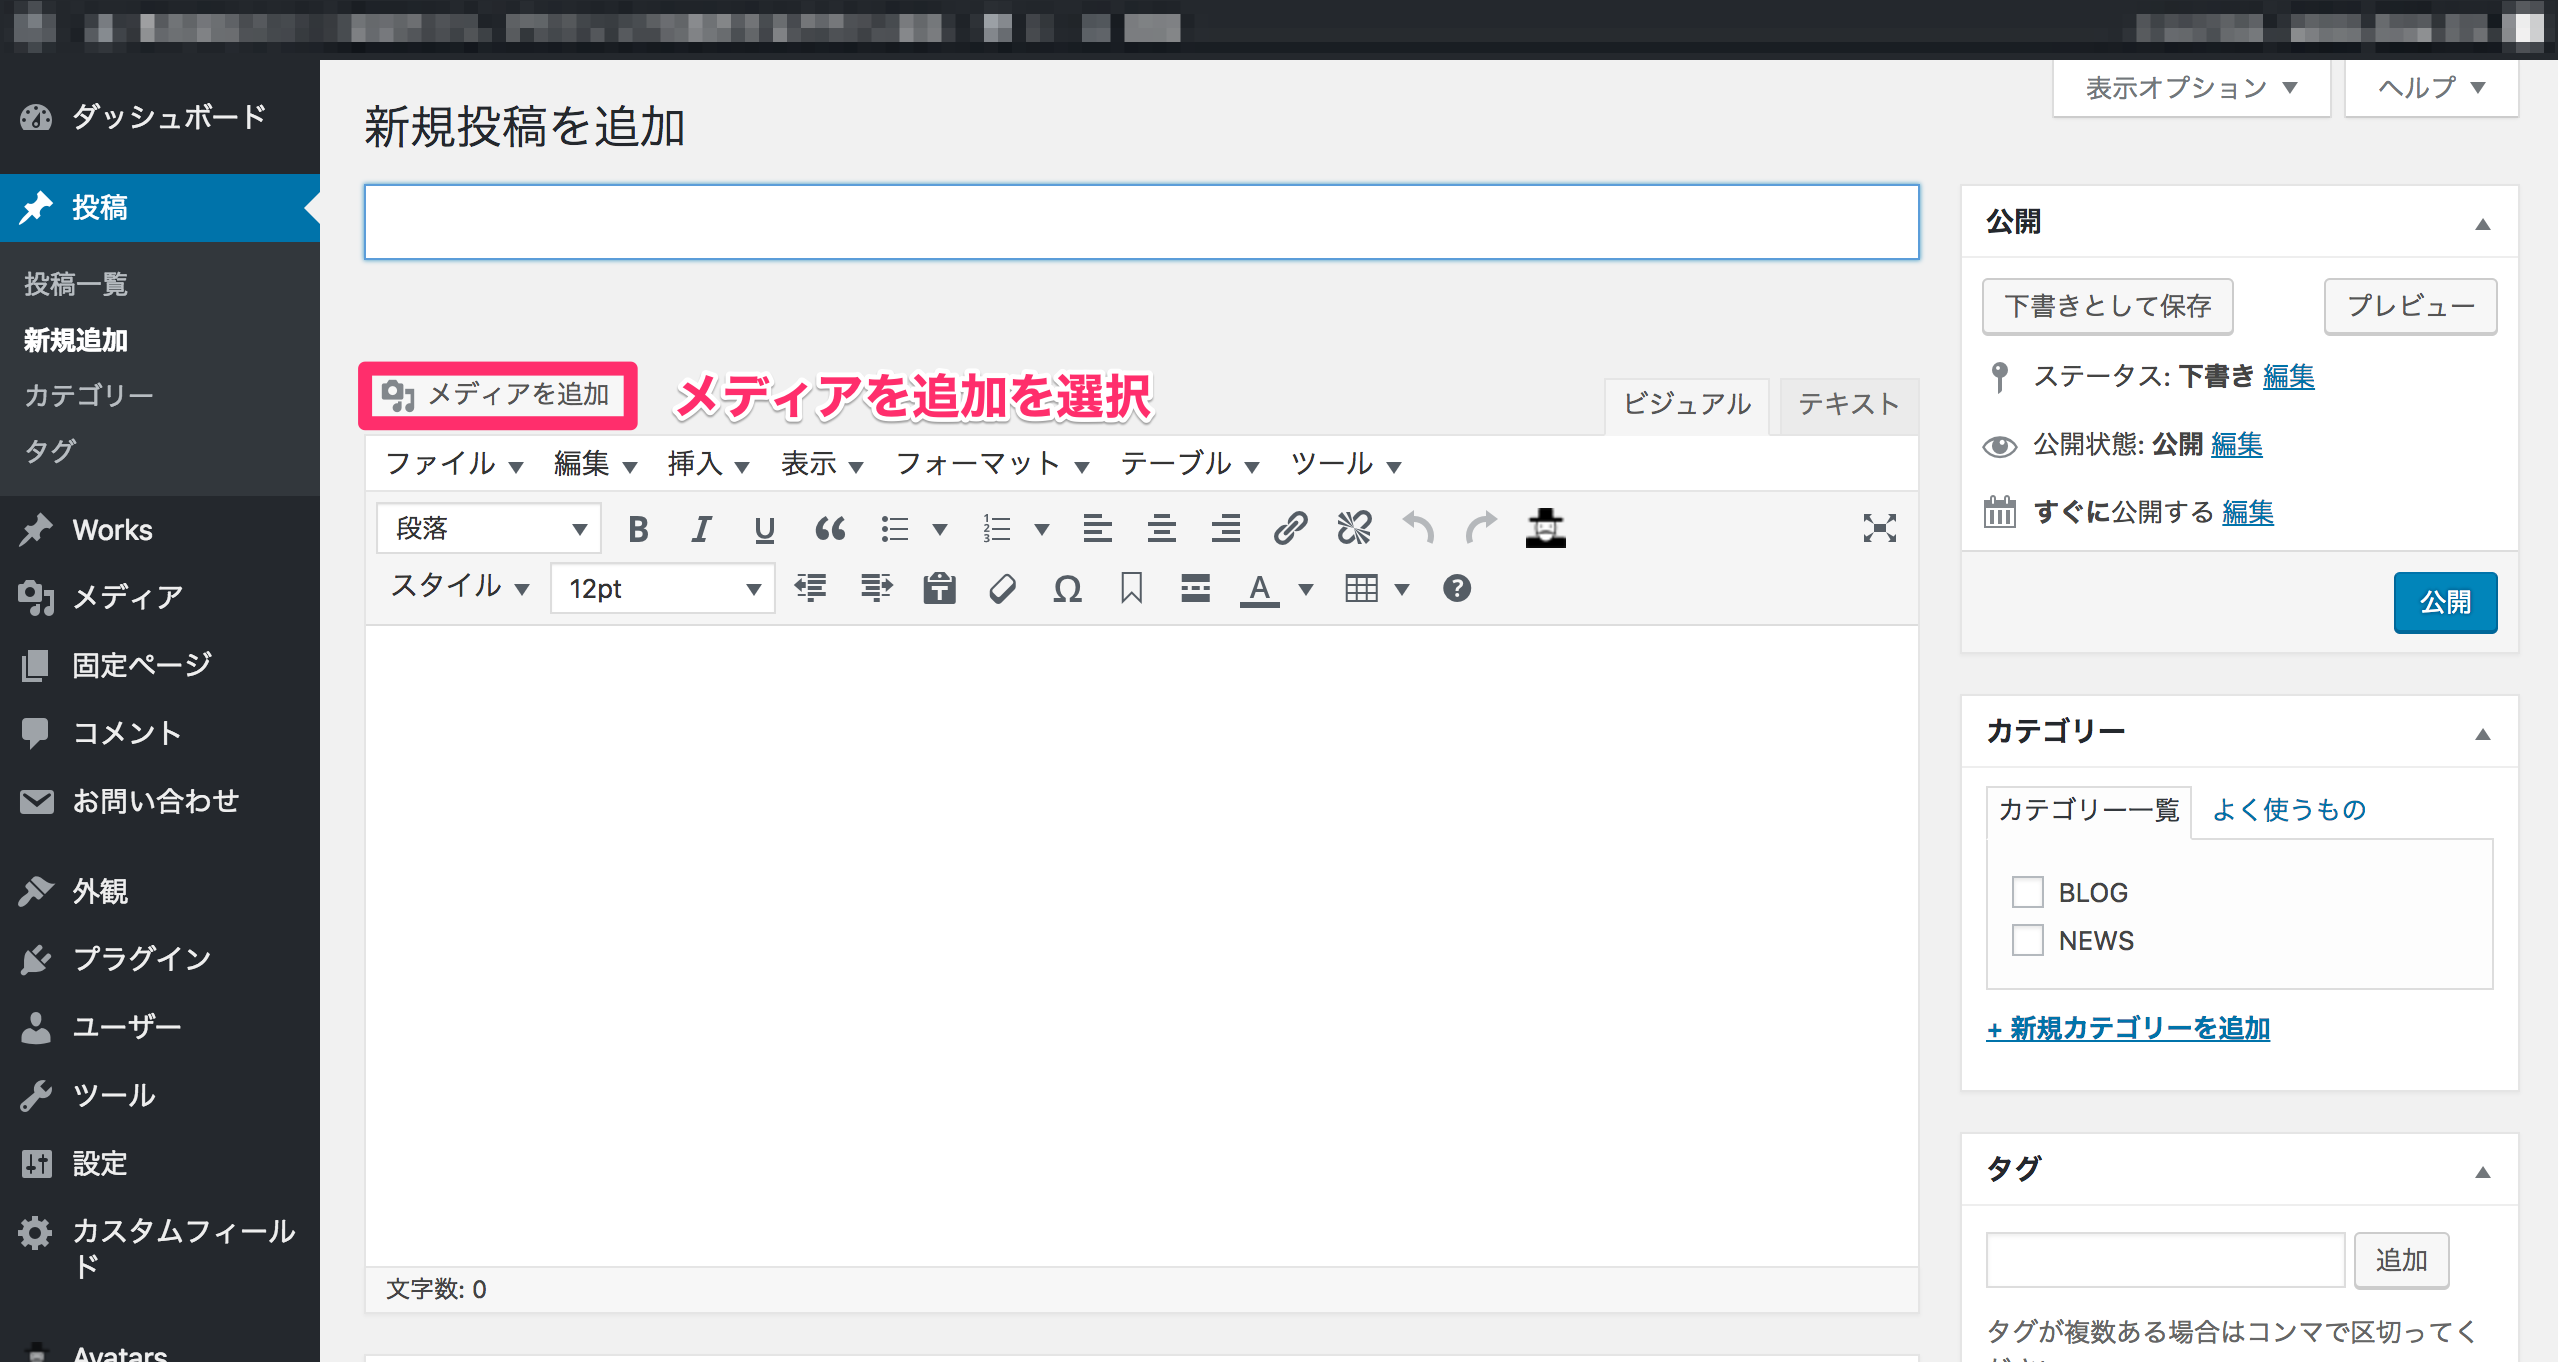The height and width of the screenshot is (1362, 2558).
Task: Click the insert link icon
Action: pyautogui.click(x=1290, y=528)
